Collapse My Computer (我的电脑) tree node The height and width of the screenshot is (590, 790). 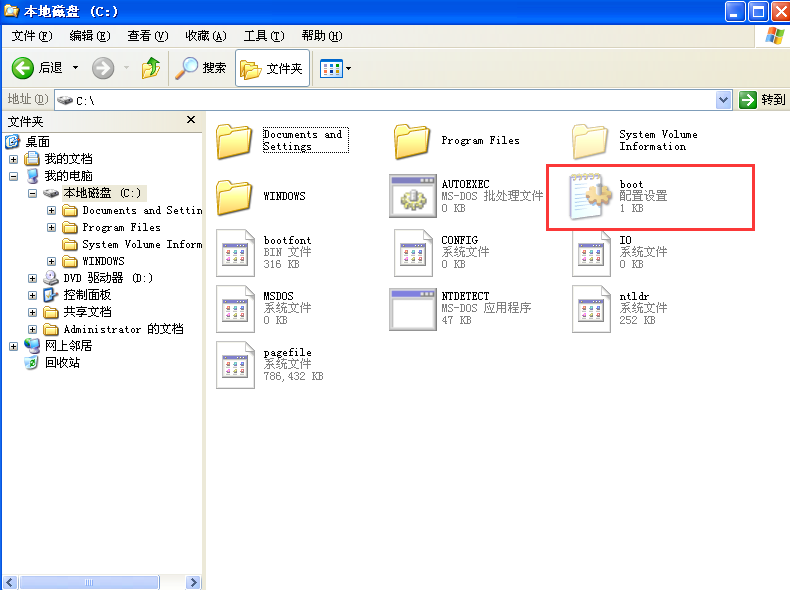[x=14, y=176]
